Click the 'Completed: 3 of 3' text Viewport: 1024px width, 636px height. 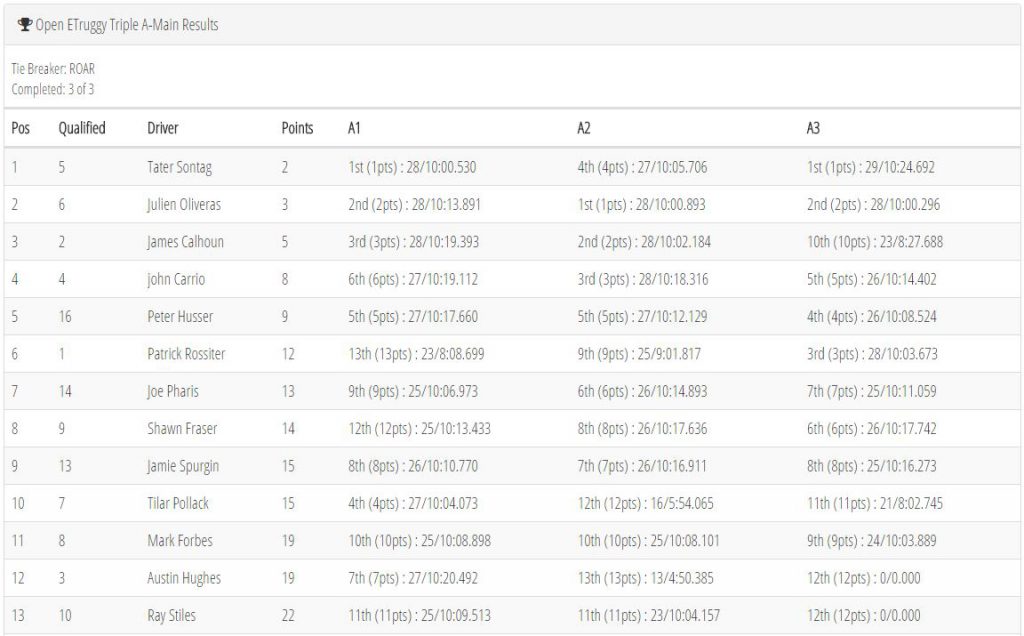[x=53, y=89]
